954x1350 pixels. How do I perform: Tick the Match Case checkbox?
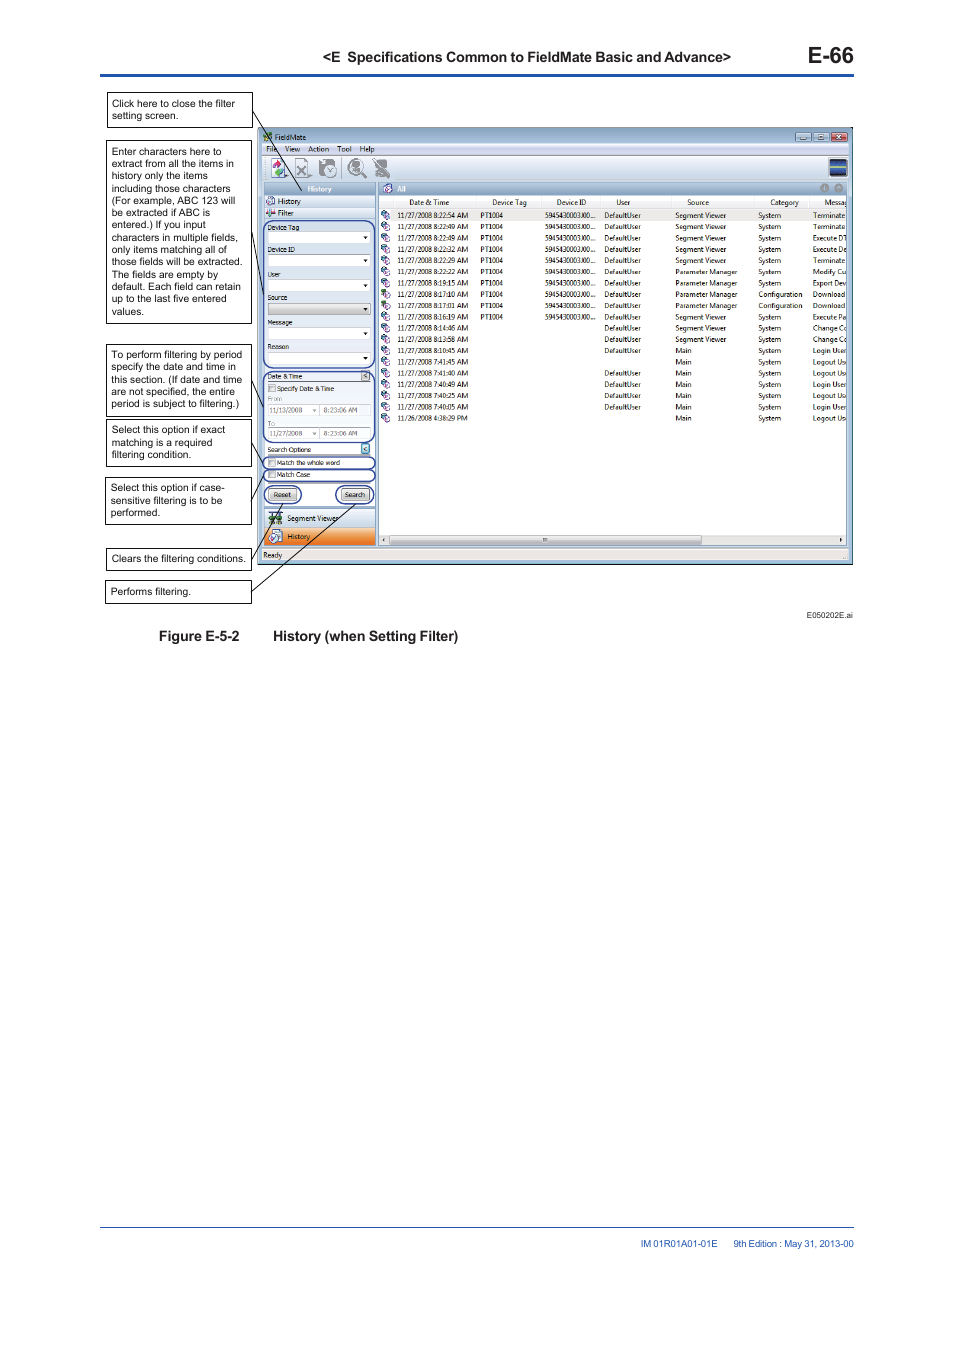pos(272,475)
